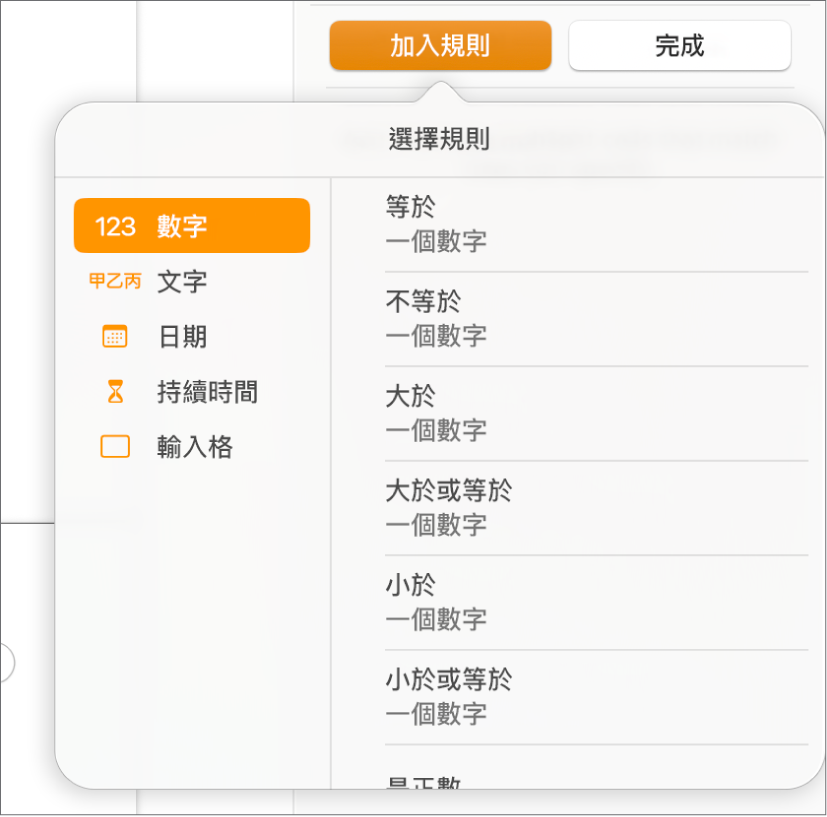
Task: Select the 輸入格 rule category
Action: [x=195, y=446]
